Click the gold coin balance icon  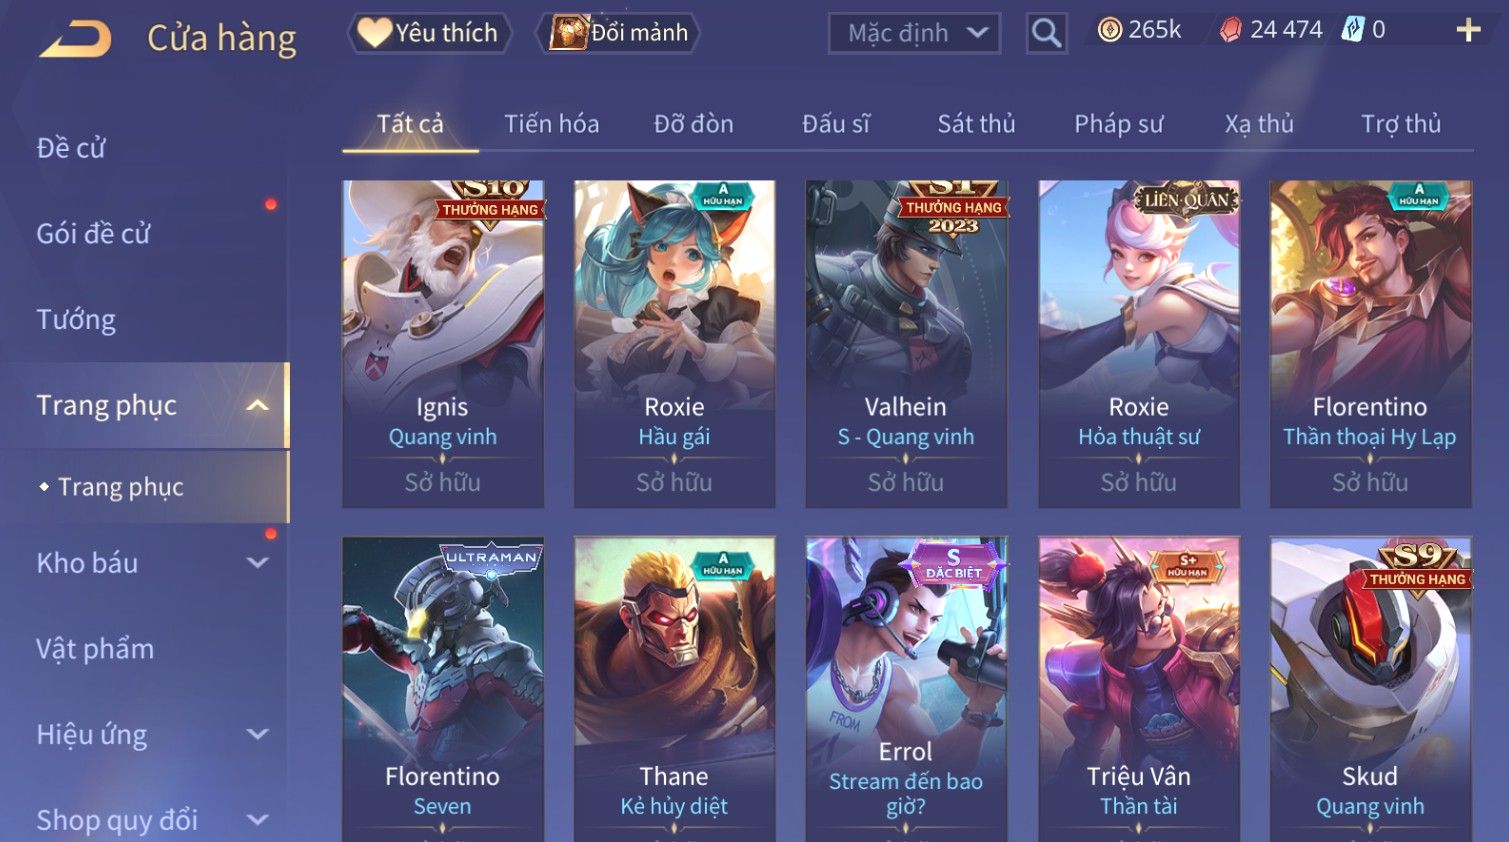[x=1110, y=30]
